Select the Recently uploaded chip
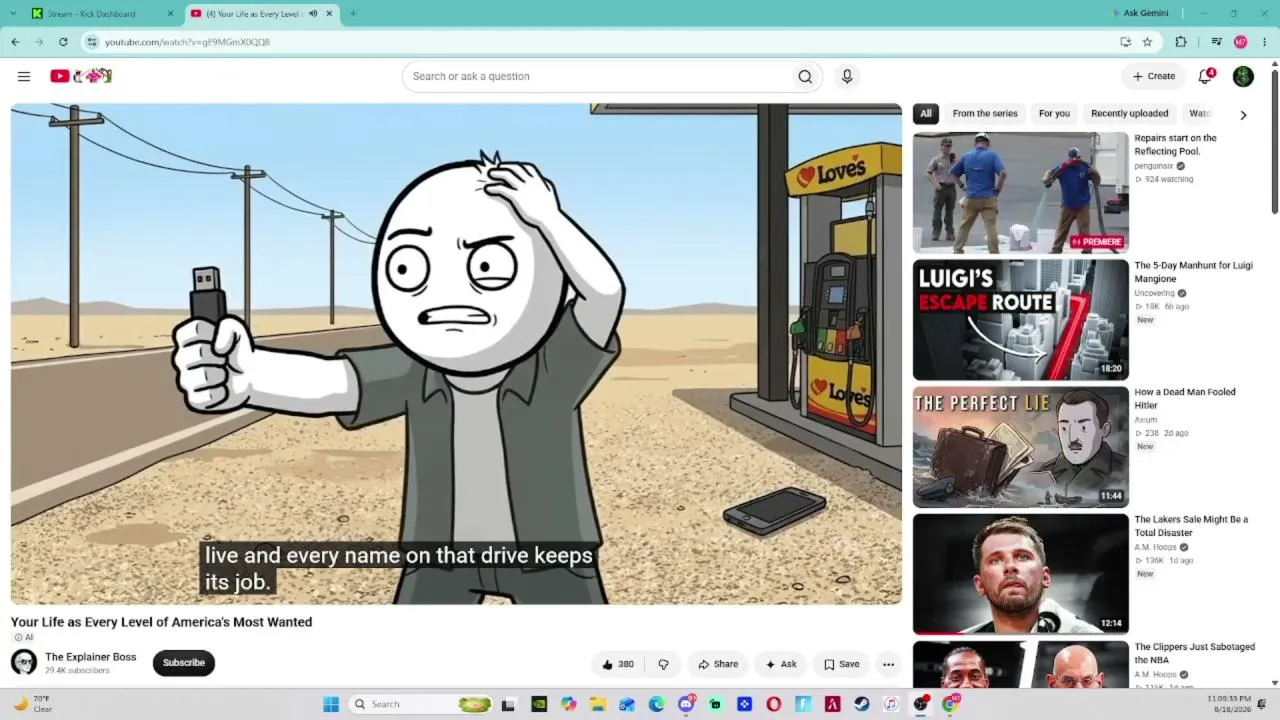This screenshot has width=1280, height=720. coord(1130,114)
